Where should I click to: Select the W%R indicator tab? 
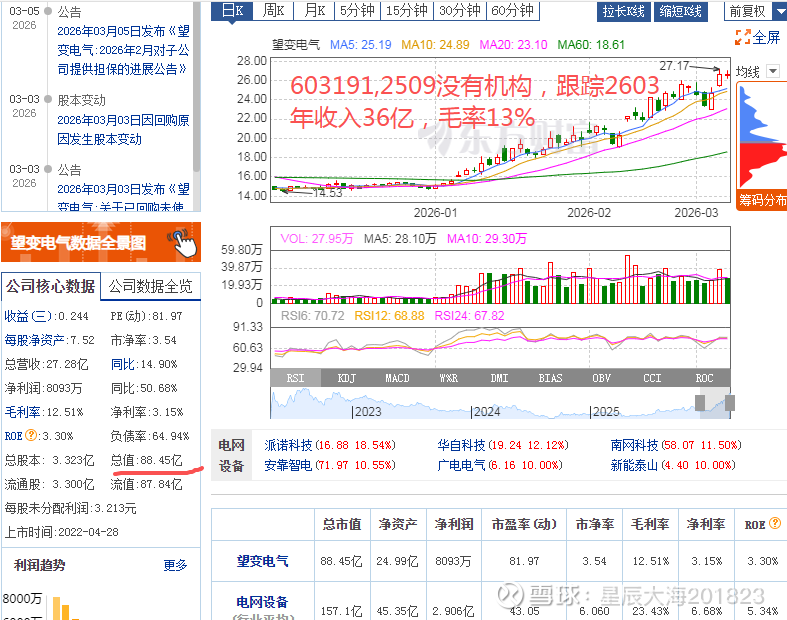[x=448, y=378]
